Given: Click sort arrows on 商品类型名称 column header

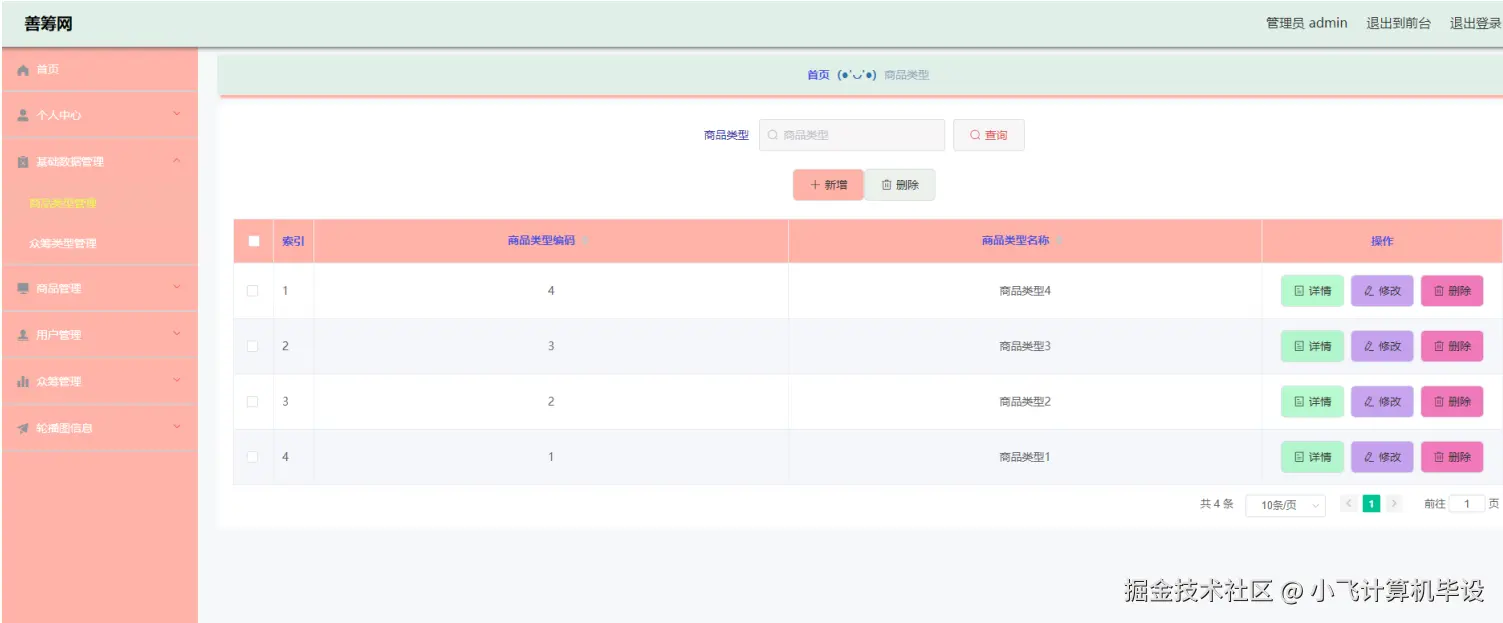Looking at the screenshot, I should (1060, 241).
